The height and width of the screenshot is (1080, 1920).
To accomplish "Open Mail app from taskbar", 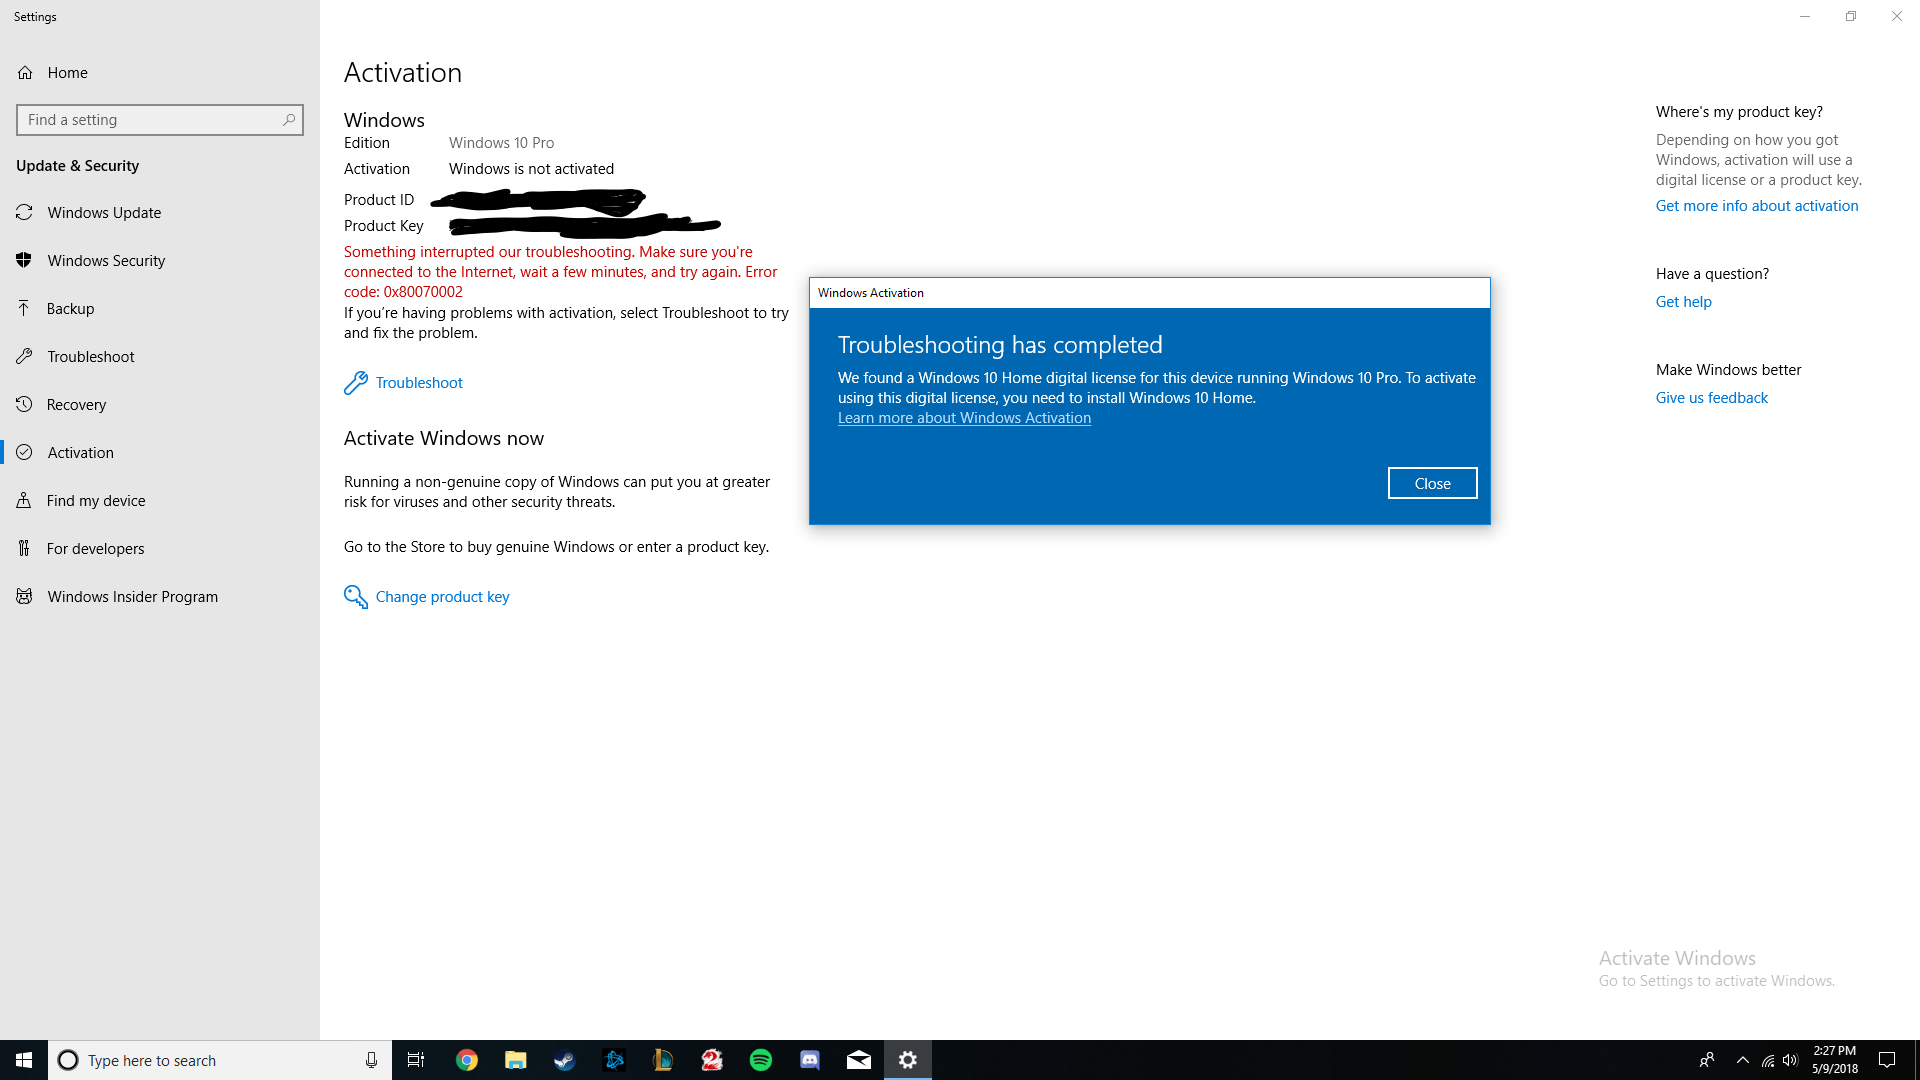I will 859,1060.
